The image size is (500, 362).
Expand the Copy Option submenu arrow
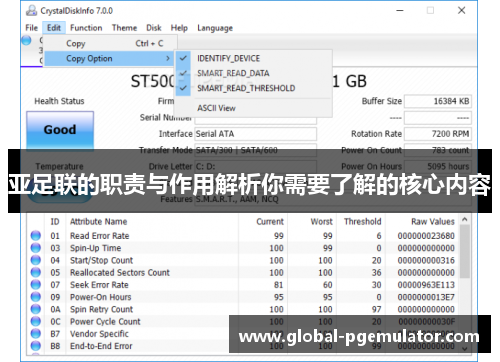tap(168, 58)
